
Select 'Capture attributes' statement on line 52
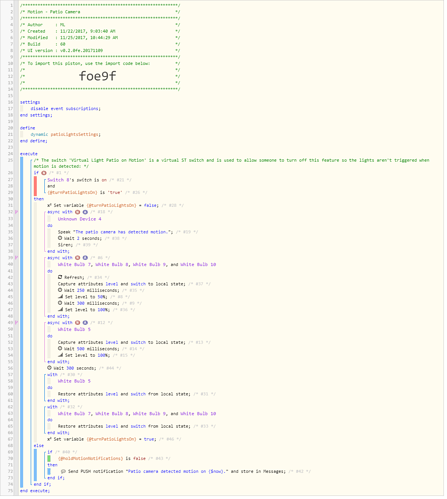122,343
